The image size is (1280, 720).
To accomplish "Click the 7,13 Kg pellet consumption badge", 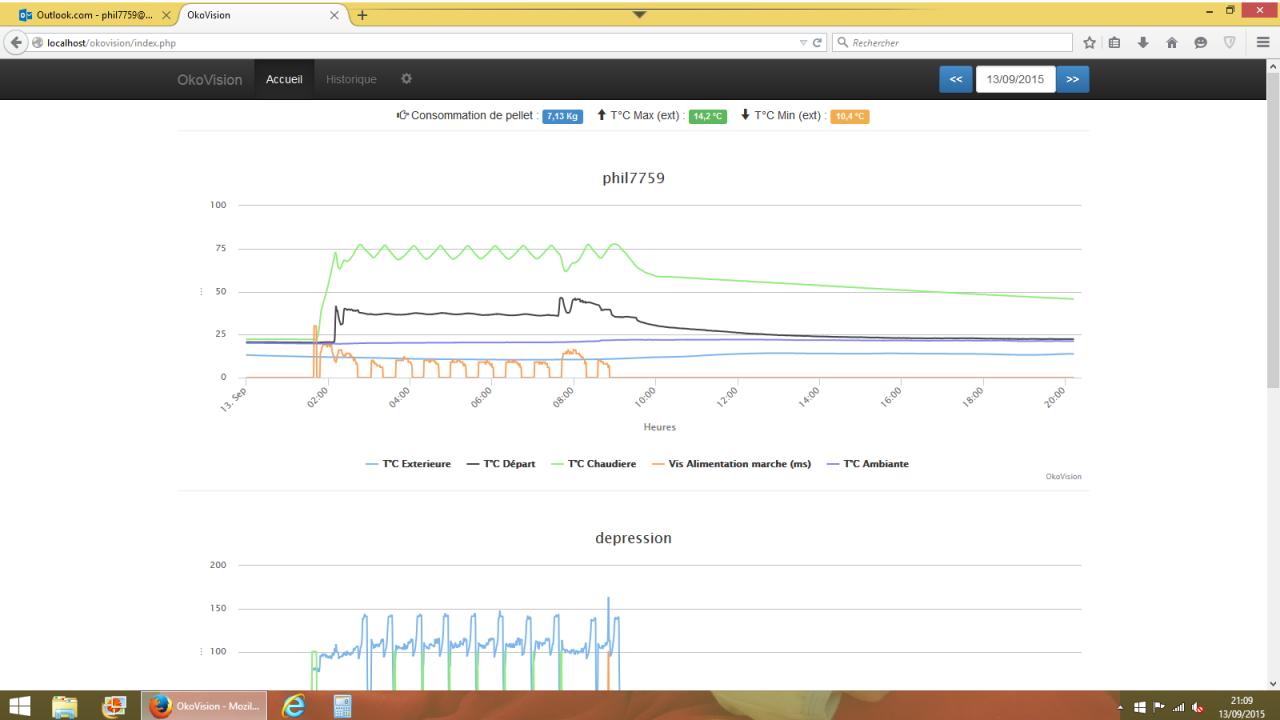I will coord(562,117).
